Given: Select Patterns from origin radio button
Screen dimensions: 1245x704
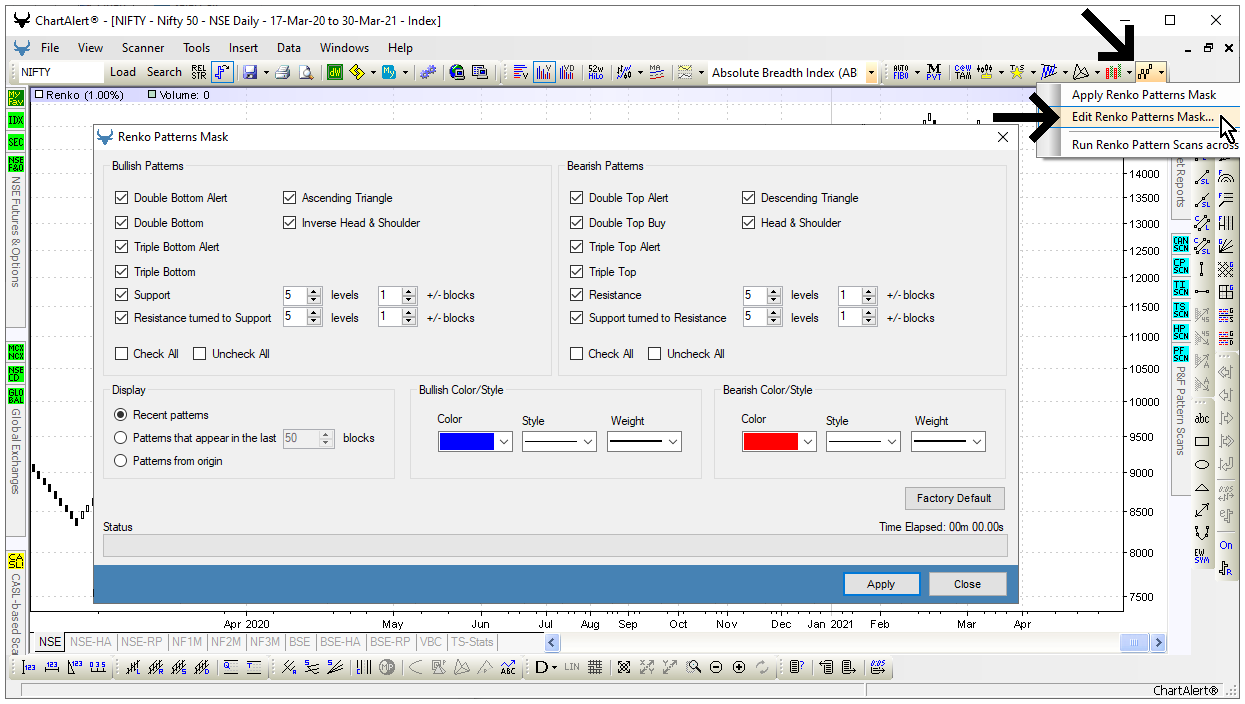Looking at the screenshot, I should pos(121,461).
